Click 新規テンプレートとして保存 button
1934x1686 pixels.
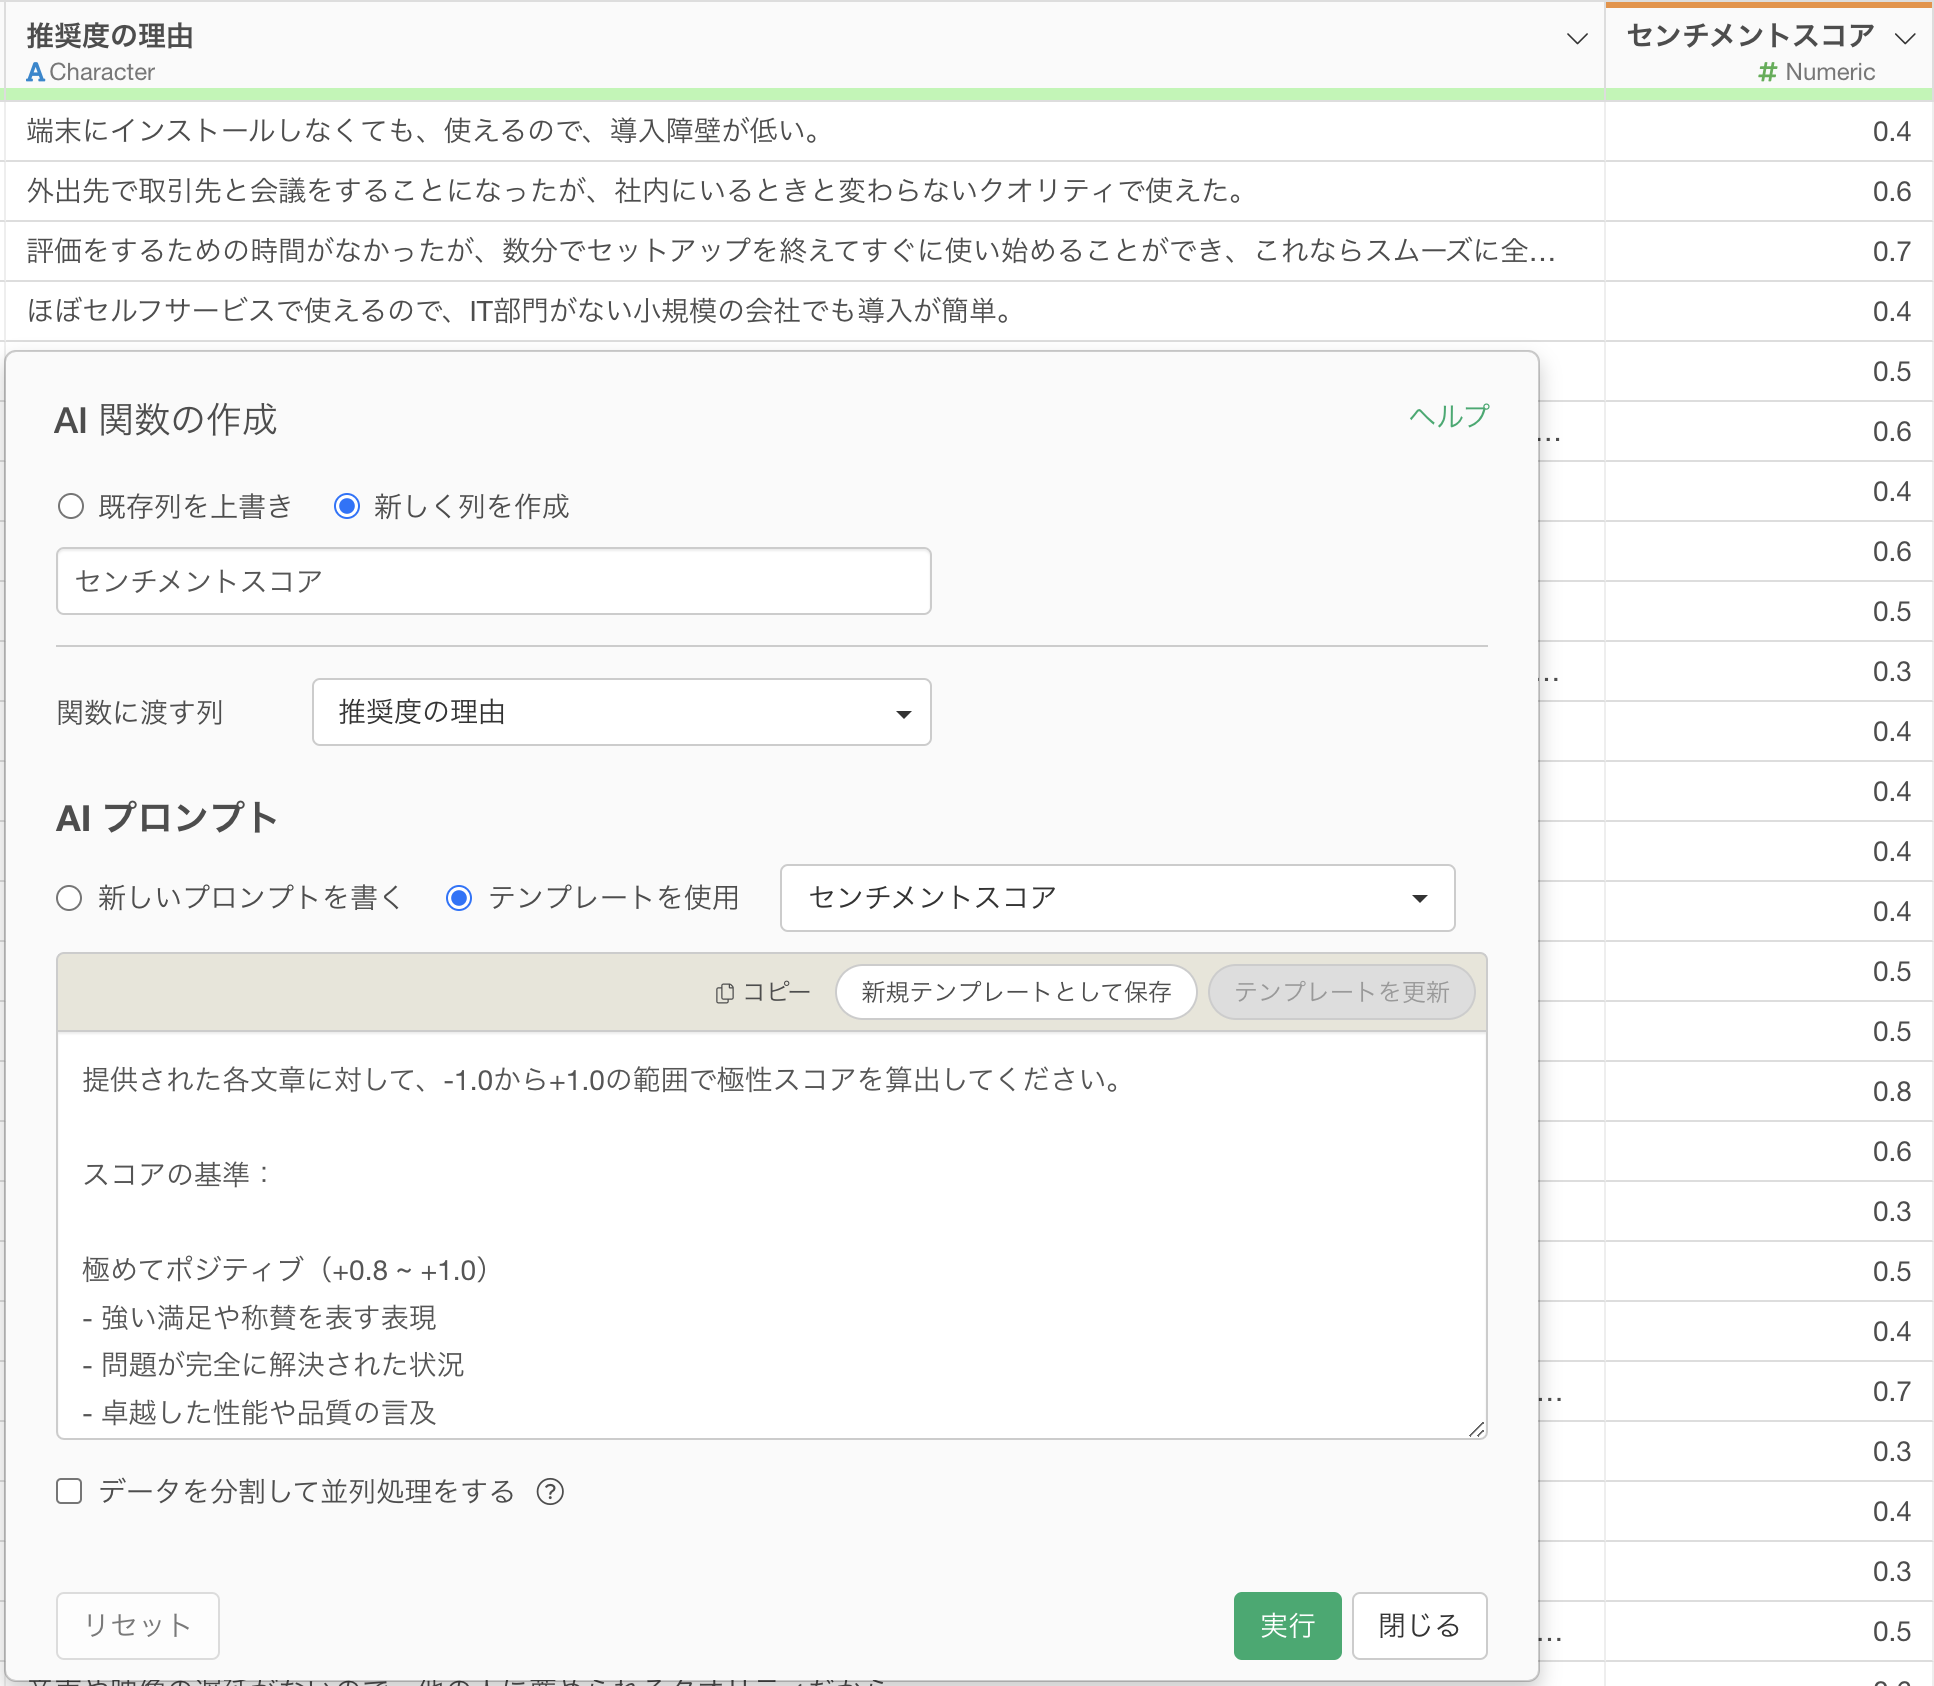point(1015,993)
